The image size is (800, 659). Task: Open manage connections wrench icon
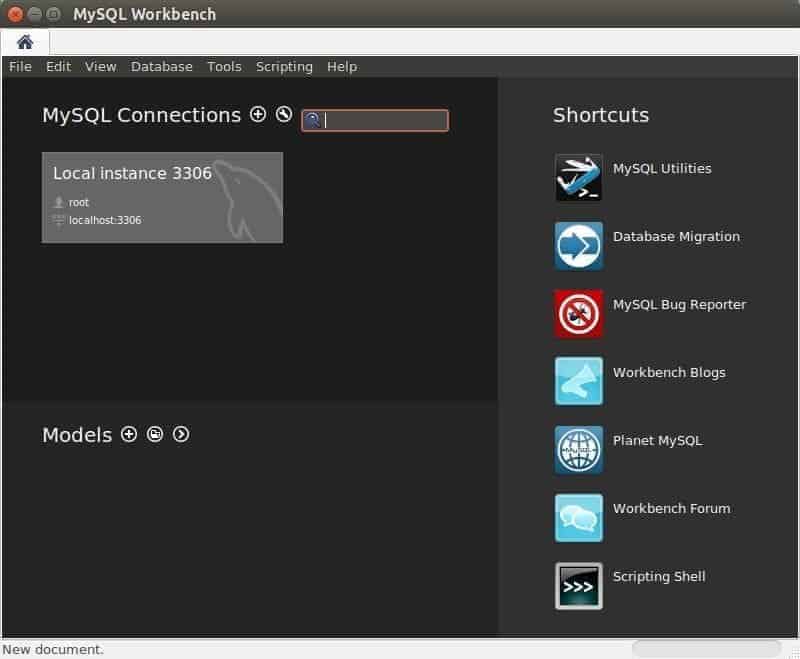point(284,114)
